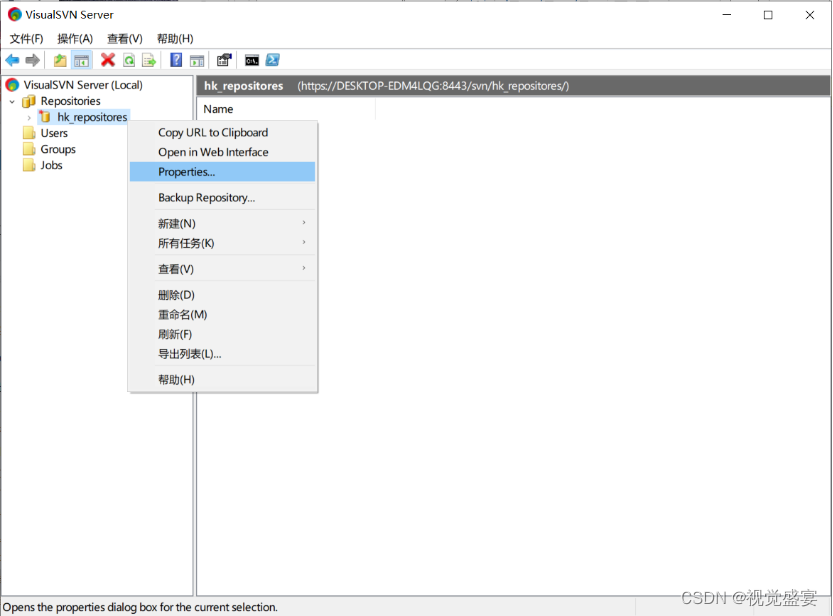The width and height of the screenshot is (833, 616).
Task: Click the red X Delete icon
Action: pyautogui.click(x=108, y=61)
